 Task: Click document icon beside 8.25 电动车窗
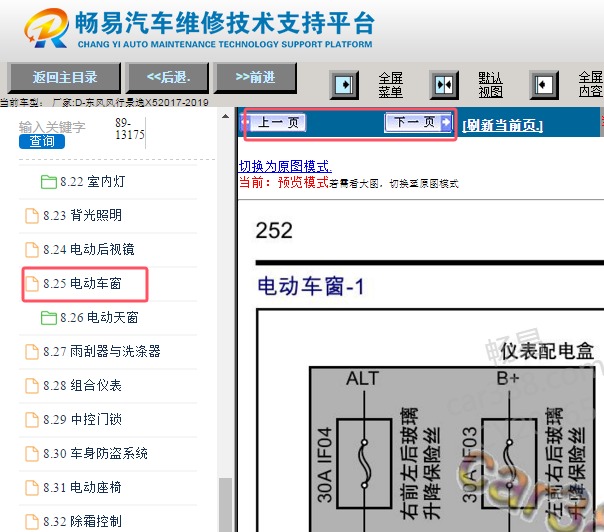tap(32, 284)
